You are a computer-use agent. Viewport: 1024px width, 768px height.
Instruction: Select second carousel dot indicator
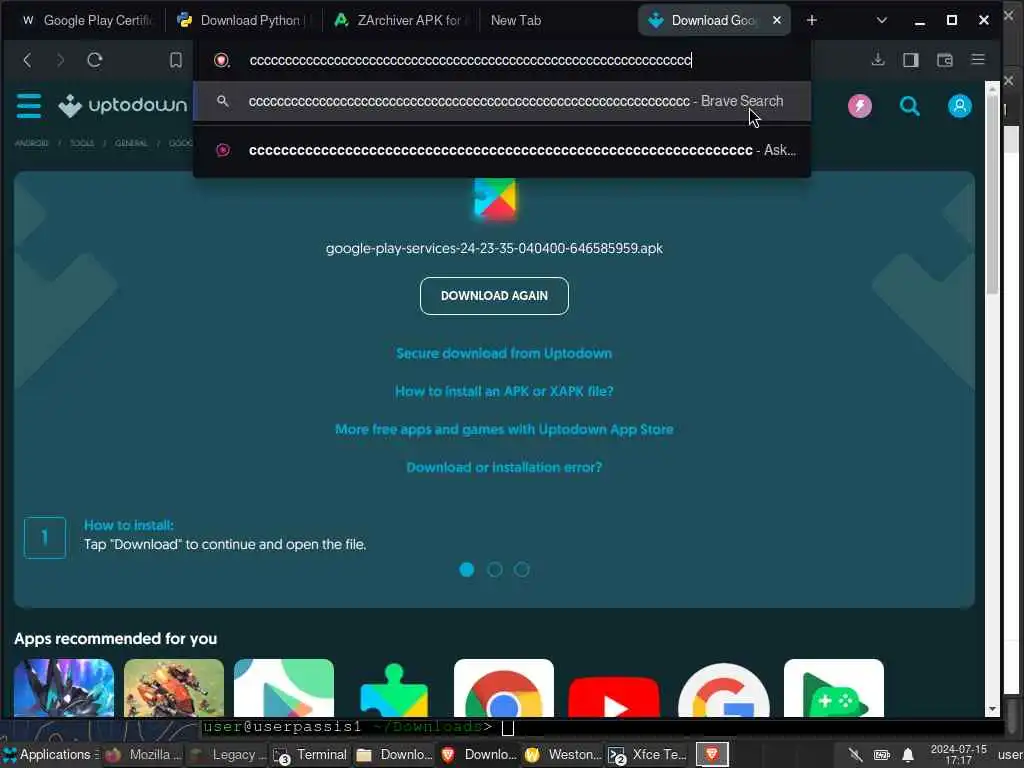(x=494, y=569)
